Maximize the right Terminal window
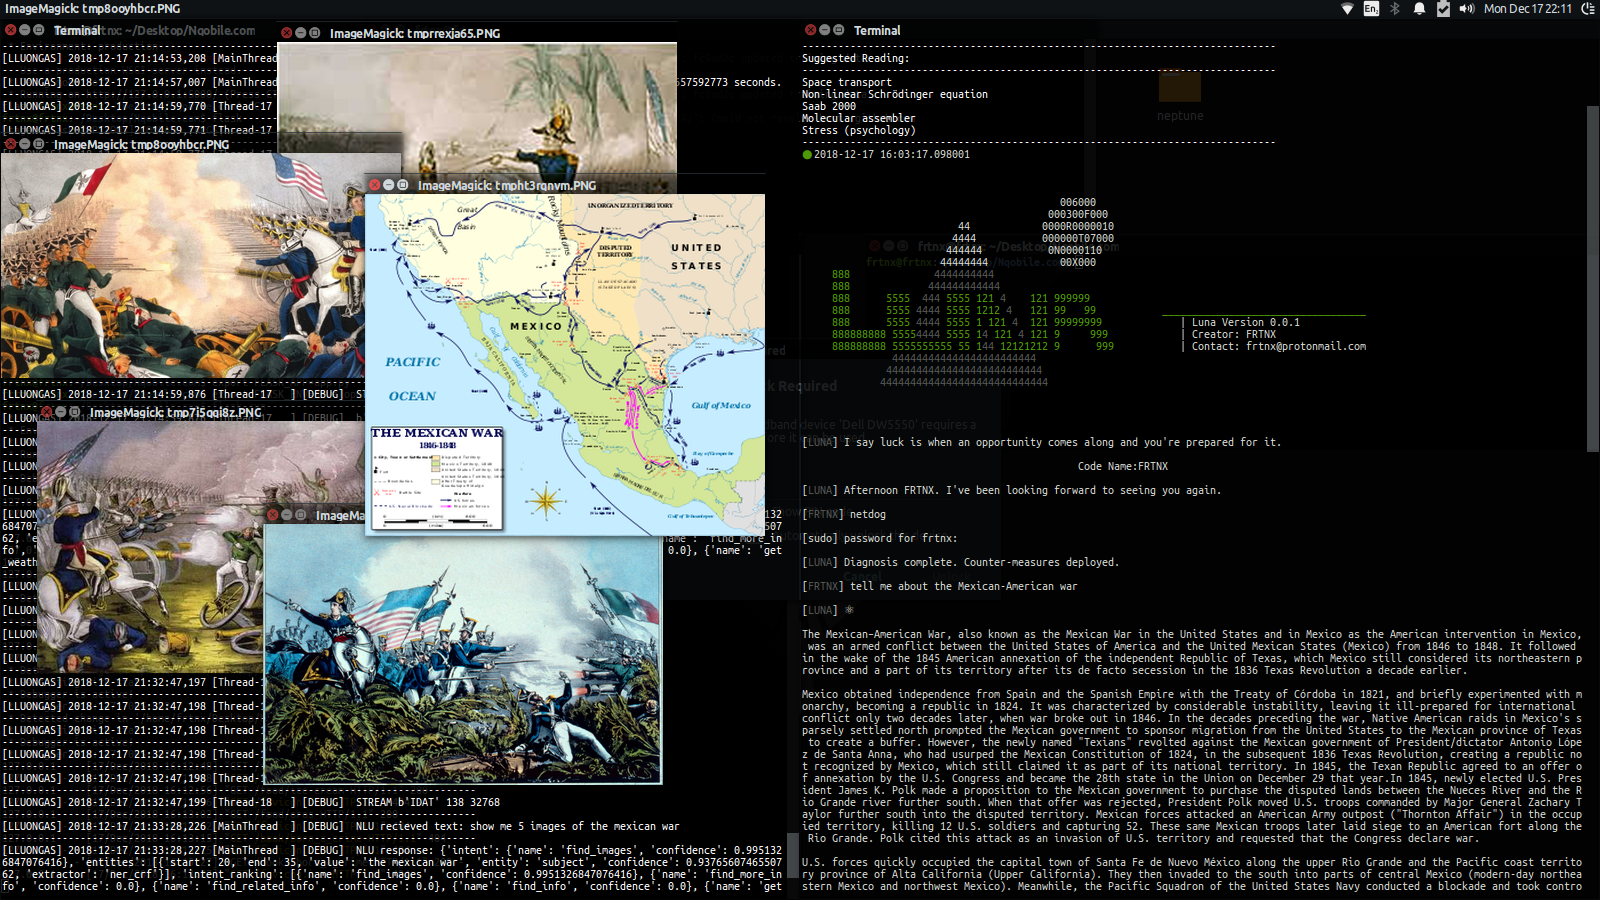Screen dimensions: 1600x900 [x=839, y=30]
